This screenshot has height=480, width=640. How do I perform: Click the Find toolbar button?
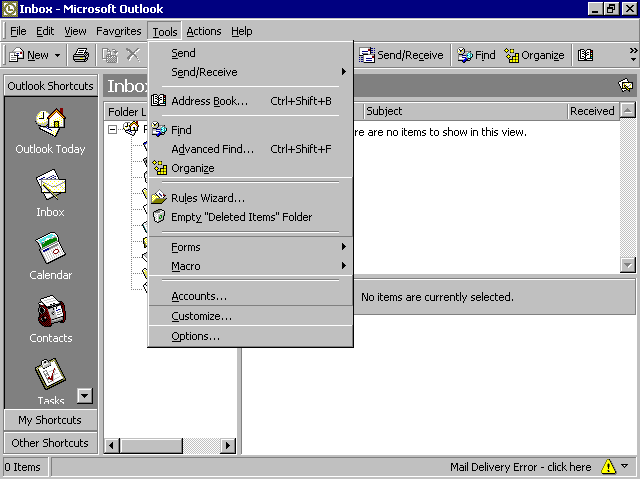tap(476, 55)
